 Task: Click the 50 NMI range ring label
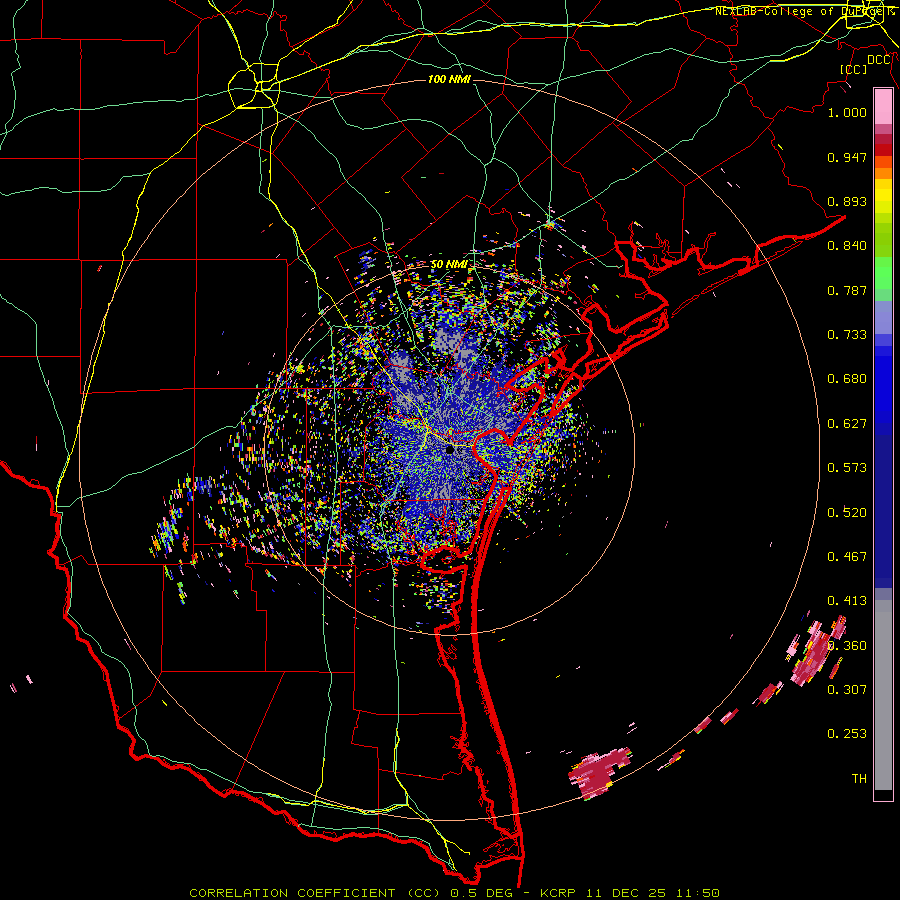(449, 265)
